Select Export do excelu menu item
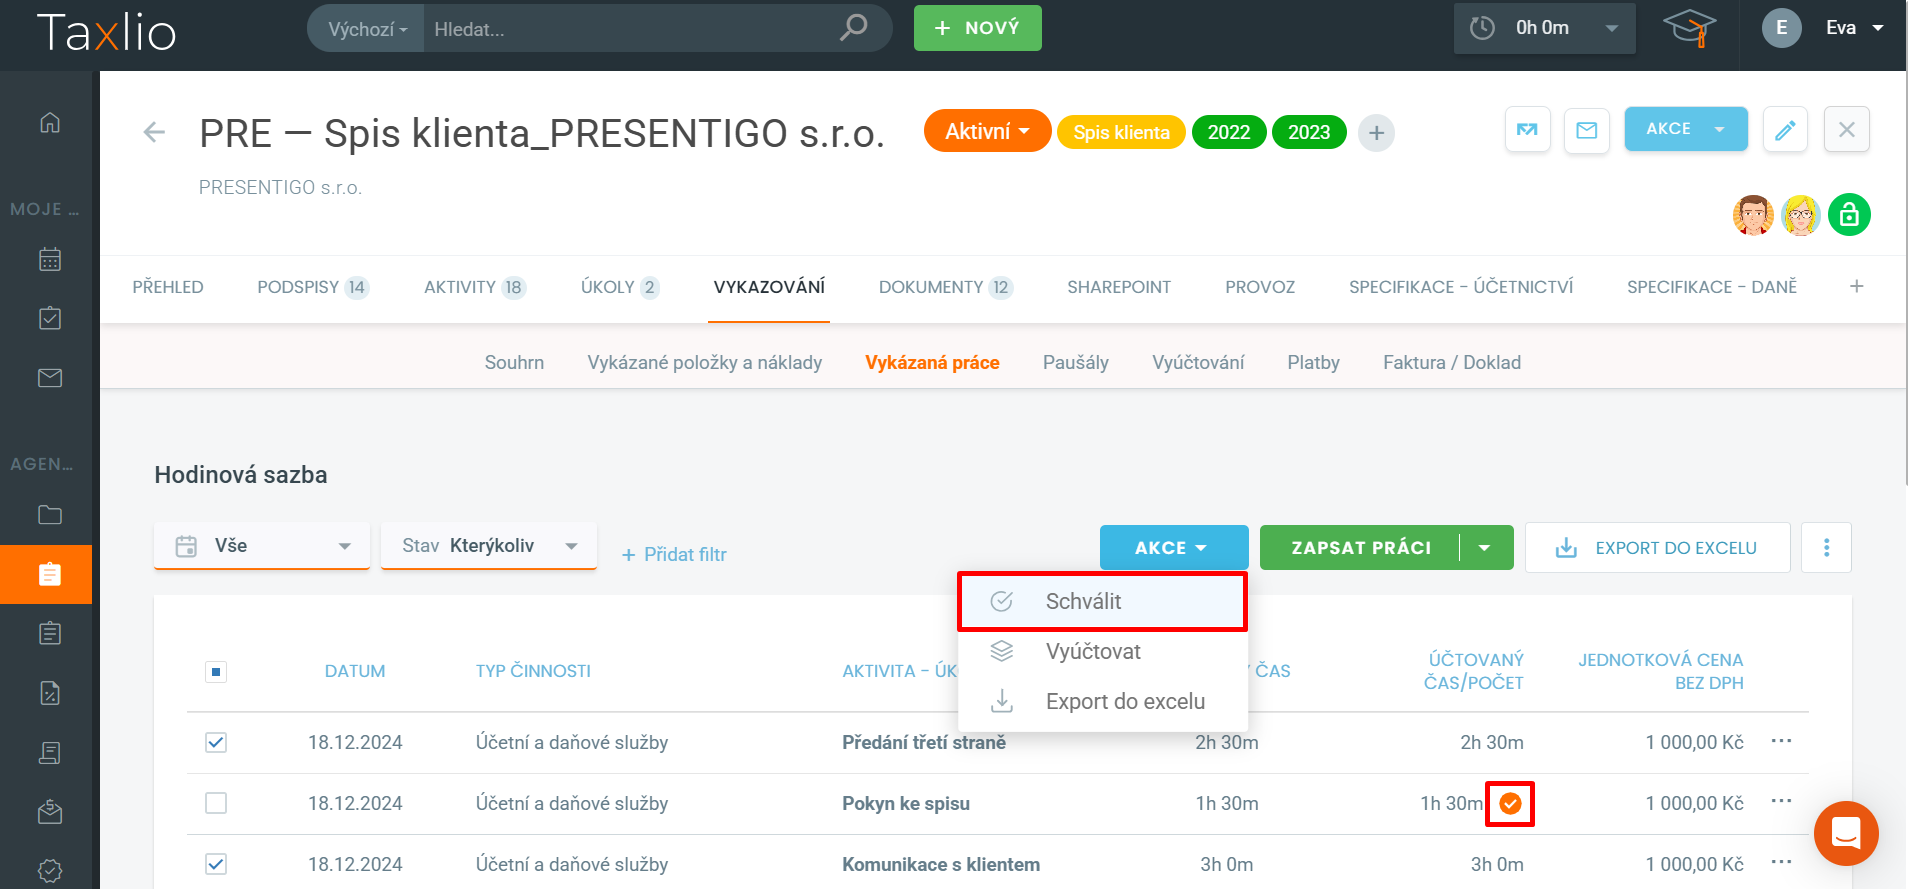1908x889 pixels. [1103, 702]
